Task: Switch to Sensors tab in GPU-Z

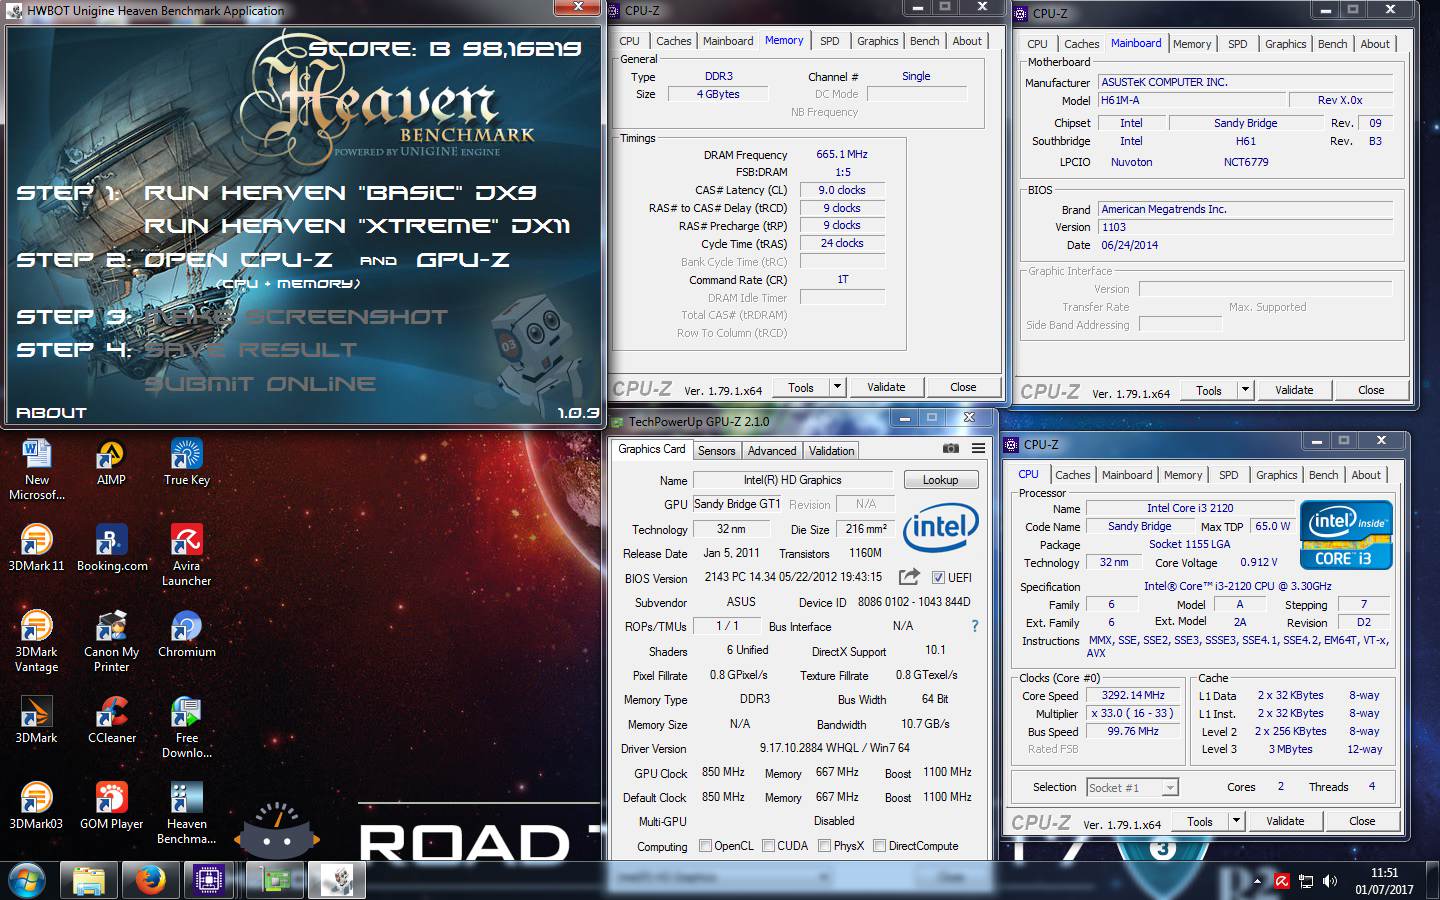Action: coord(716,451)
